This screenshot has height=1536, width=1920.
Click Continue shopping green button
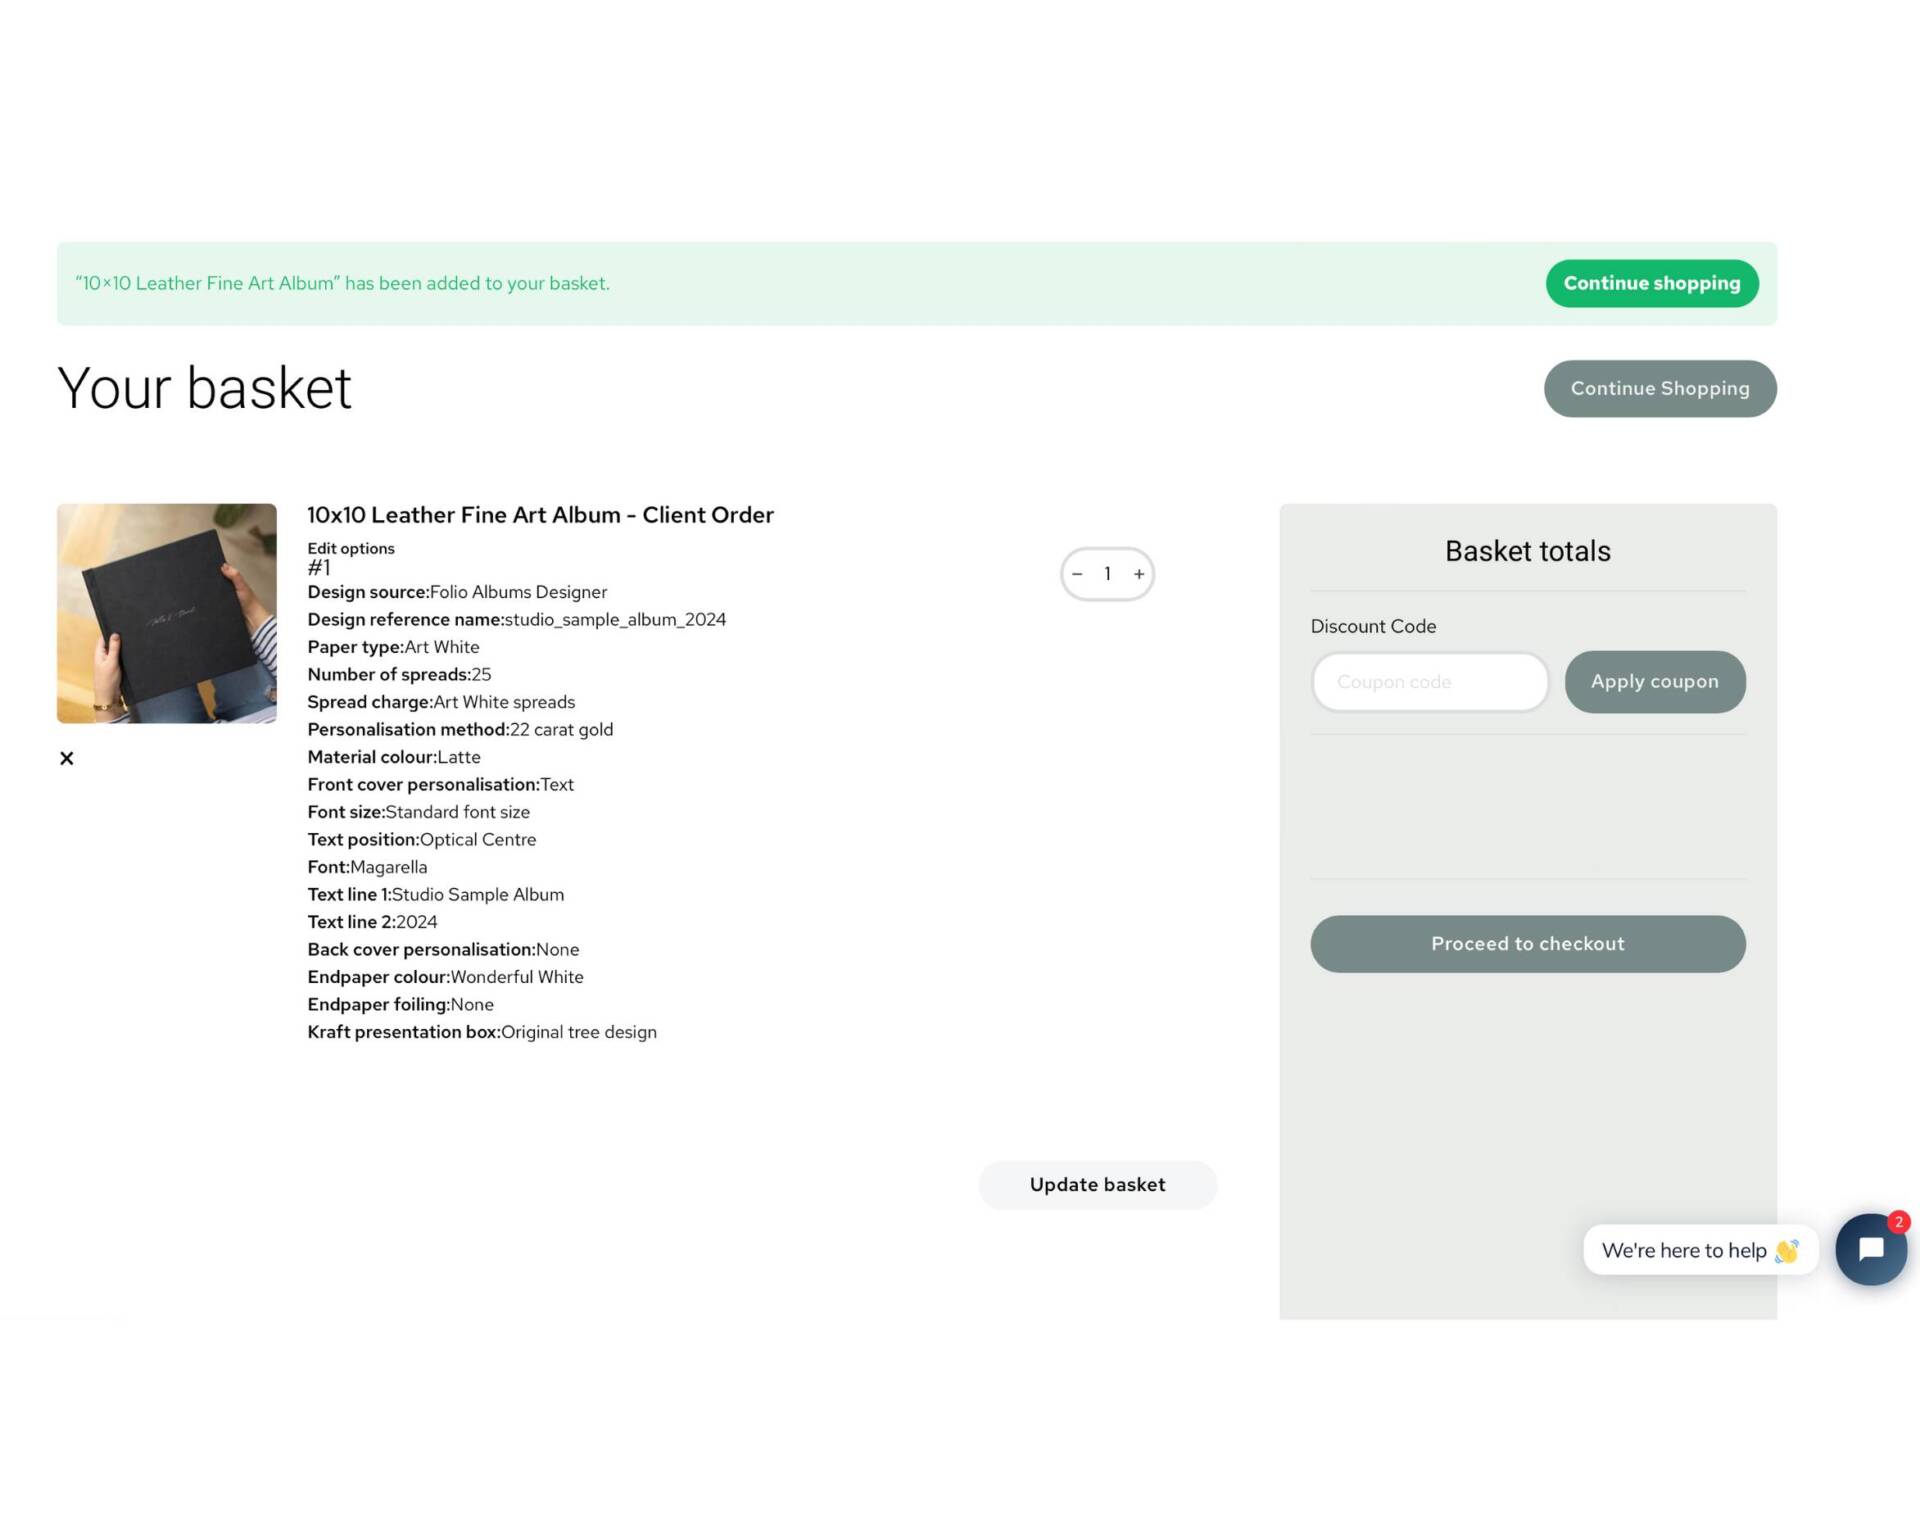tap(1652, 282)
